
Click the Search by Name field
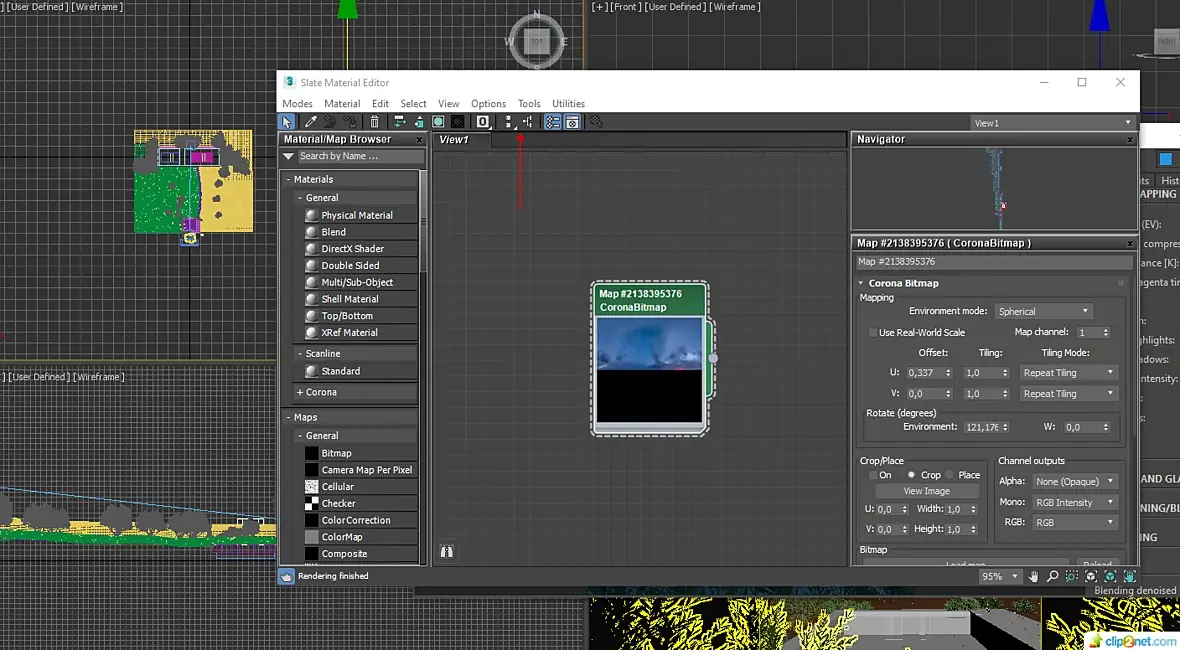359,156
